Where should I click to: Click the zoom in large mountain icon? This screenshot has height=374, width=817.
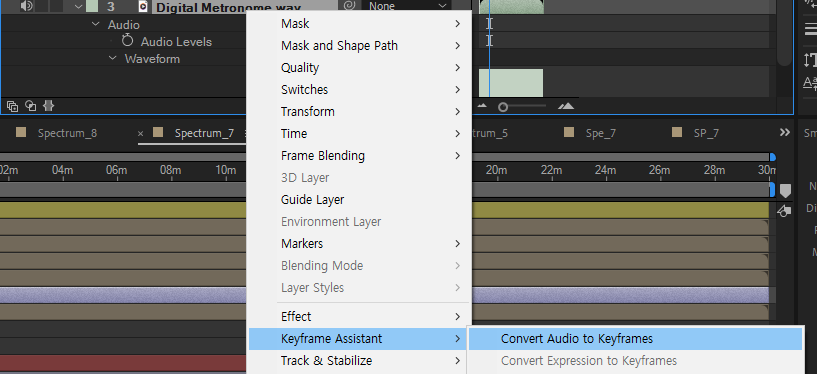[565, 106]
